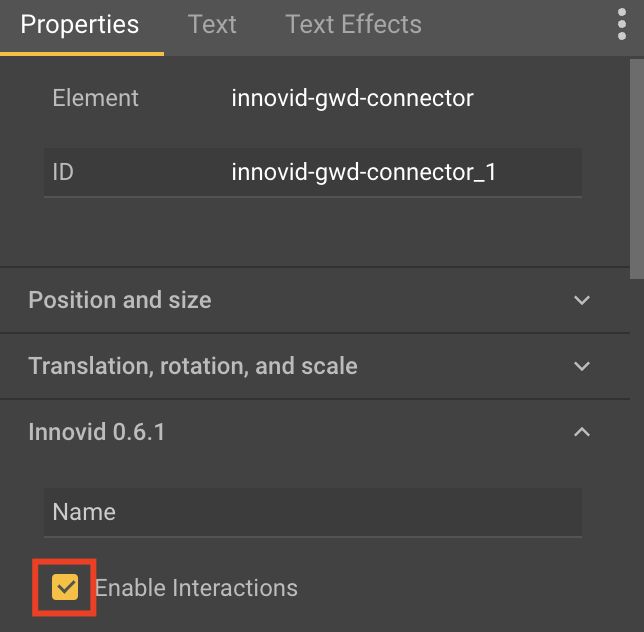Viewport: 644px width, 632px height.
Task: Open the Text Effects tab
Action: pyautogui.click(x=353, y=25)
